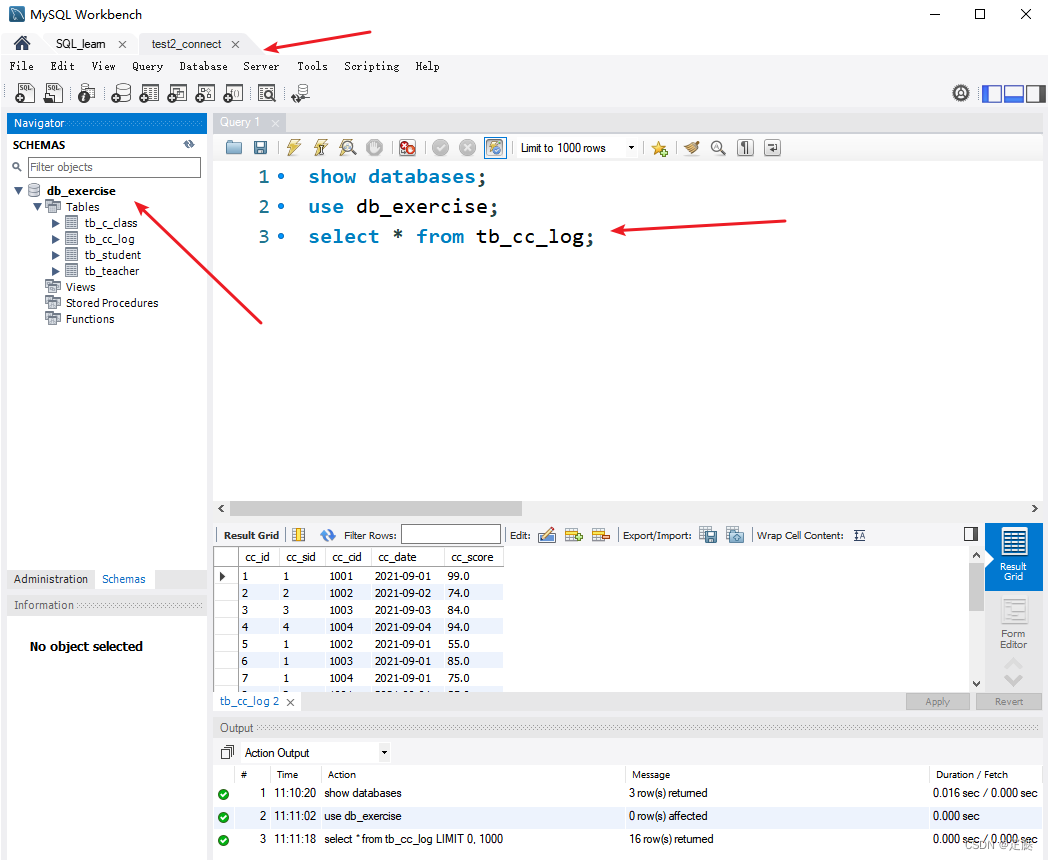Image resolution: width=1048 pixels, height=860 pixels.
Task: Add snippet to favorites star icon
Action: point(660,148)
